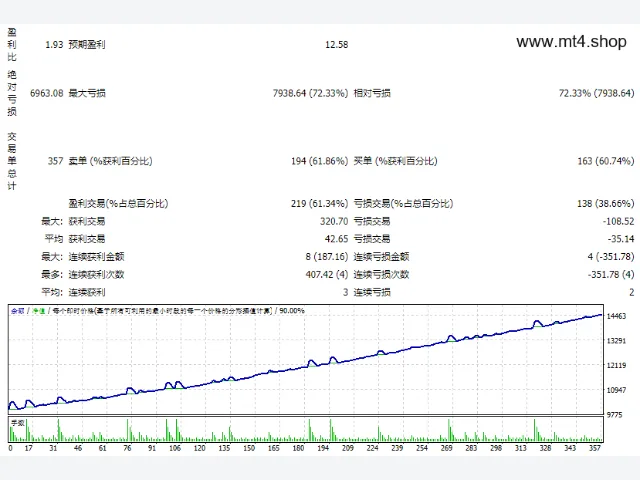Click largest profit trade value 320.70

tap(334, 221)
